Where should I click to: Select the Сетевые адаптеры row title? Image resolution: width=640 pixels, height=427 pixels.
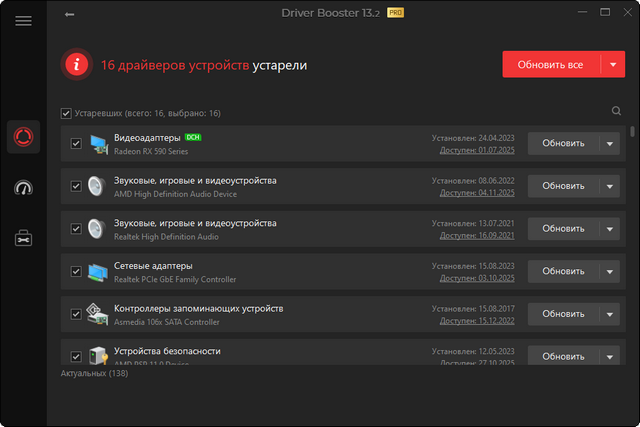(153, 266)
